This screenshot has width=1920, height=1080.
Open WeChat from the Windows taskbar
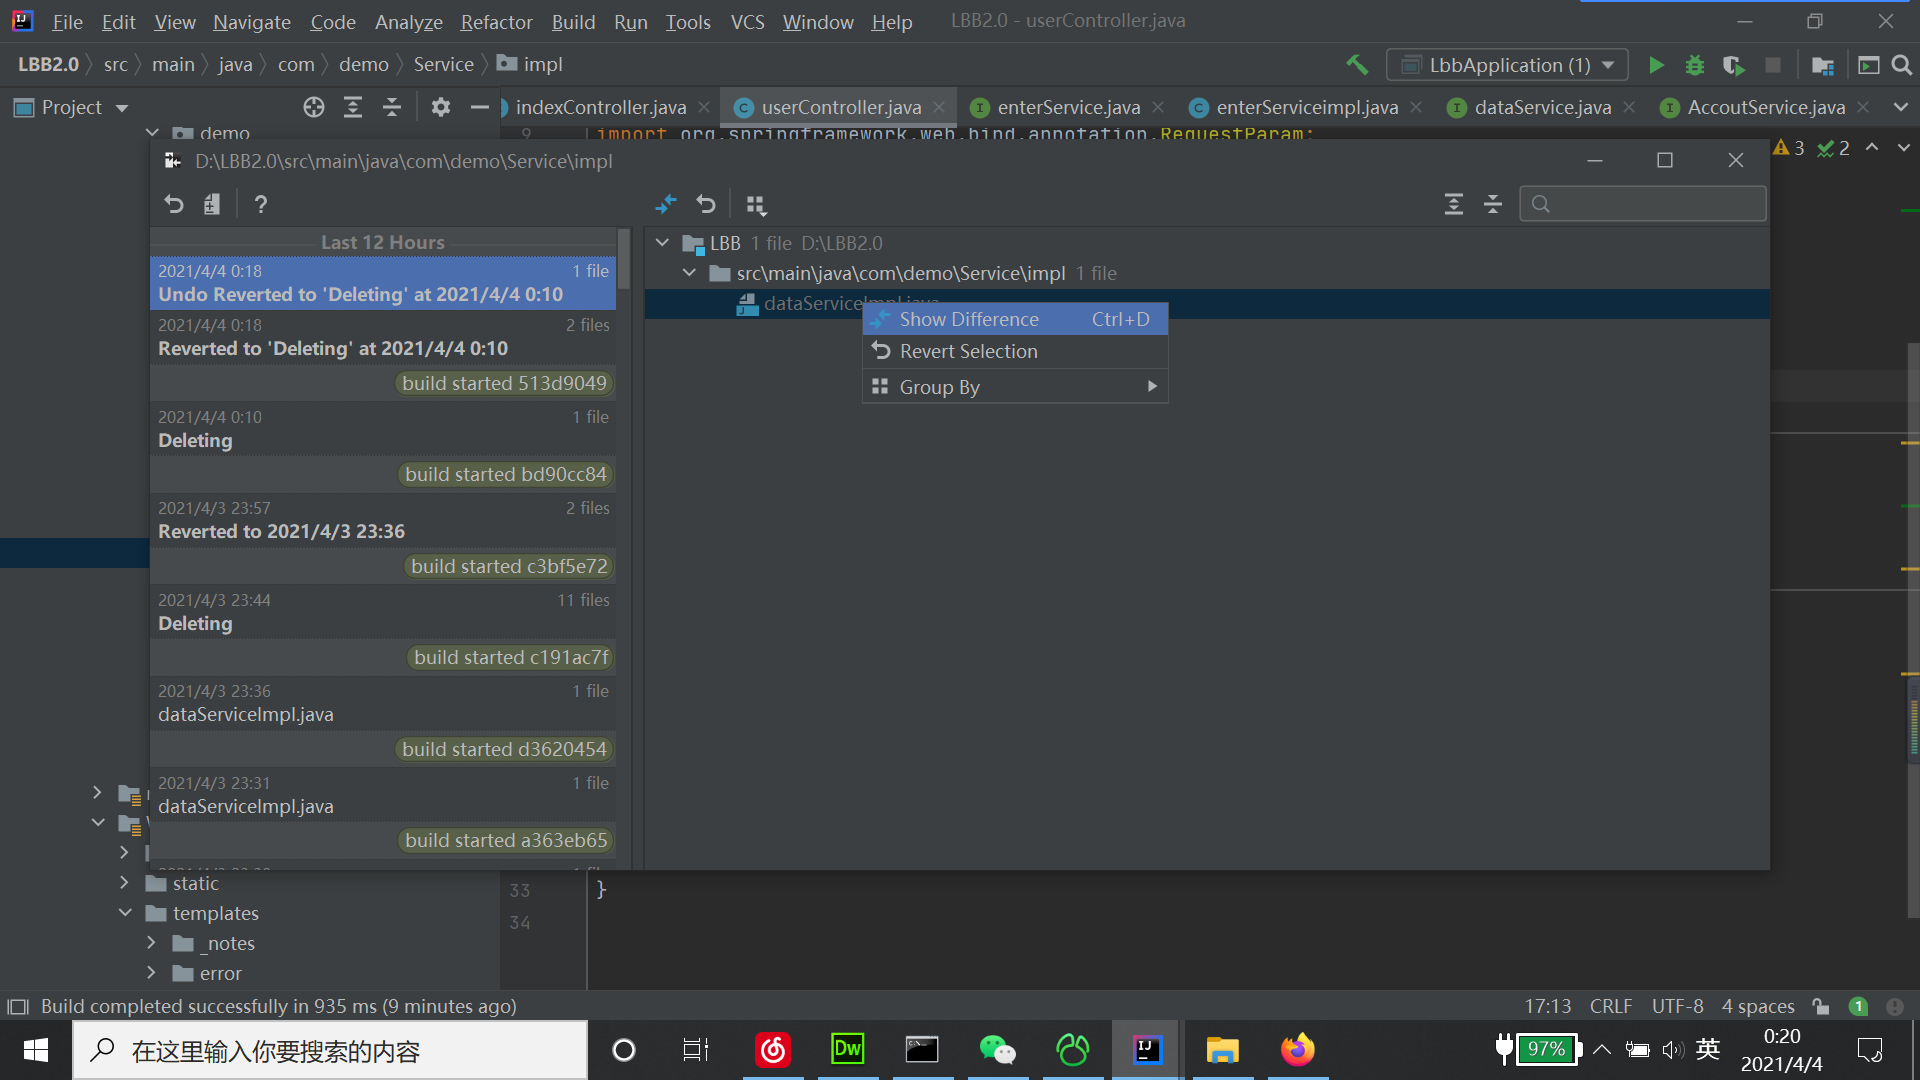(997, 1050)
